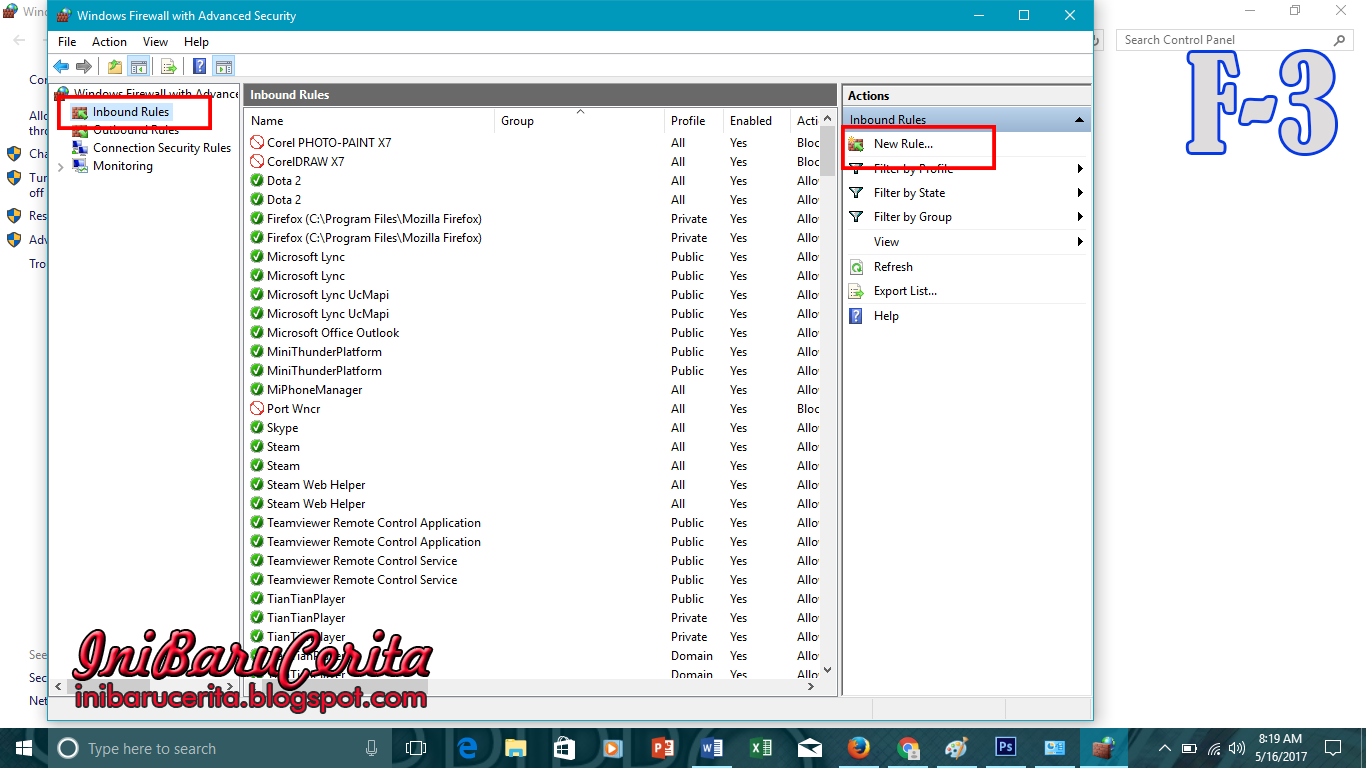
Task: Click the blue Help question-mark toolbar icon
Action: pyautogui.click(x=199, y=66)
